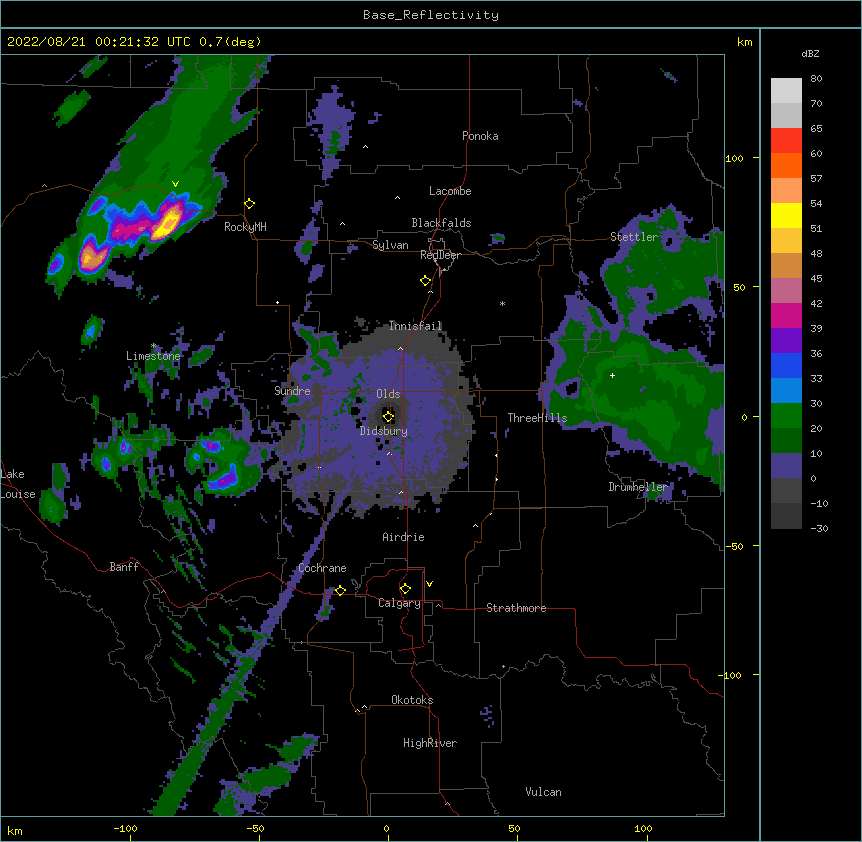
Task: Click the km unit label at bottom left
Action: [x=14, y=831]
